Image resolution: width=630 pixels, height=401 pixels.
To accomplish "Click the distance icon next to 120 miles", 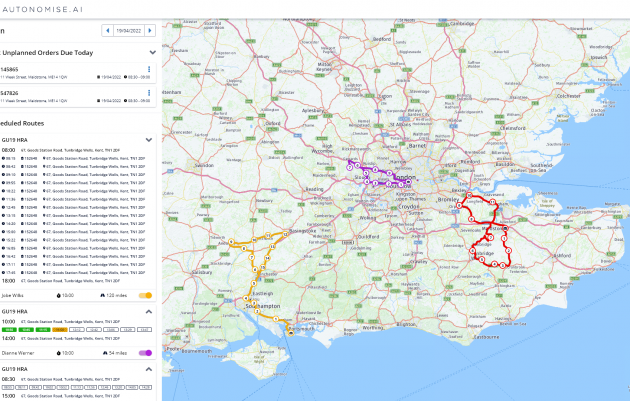I will pos(100,296).
